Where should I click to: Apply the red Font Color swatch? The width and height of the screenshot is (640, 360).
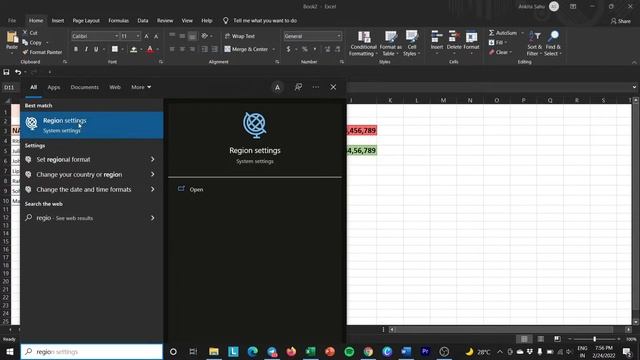[150, 49]
